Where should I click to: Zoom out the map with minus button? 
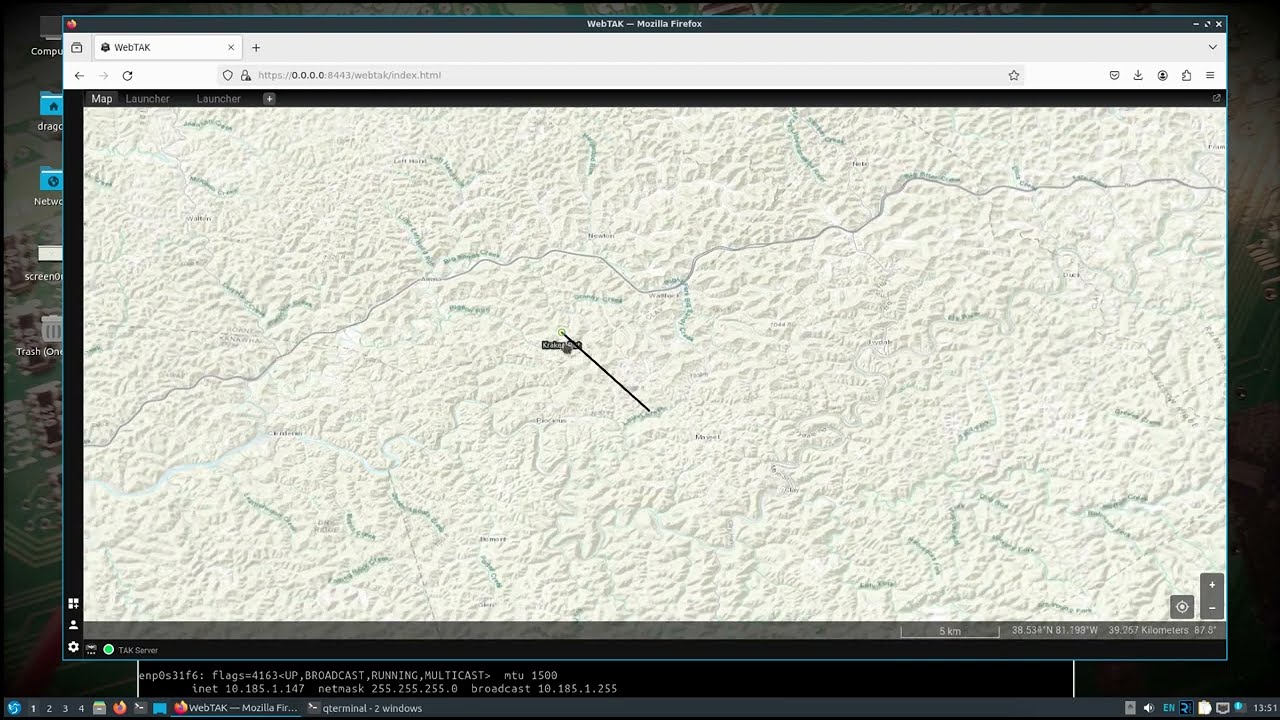click(x=1212, y=608)
